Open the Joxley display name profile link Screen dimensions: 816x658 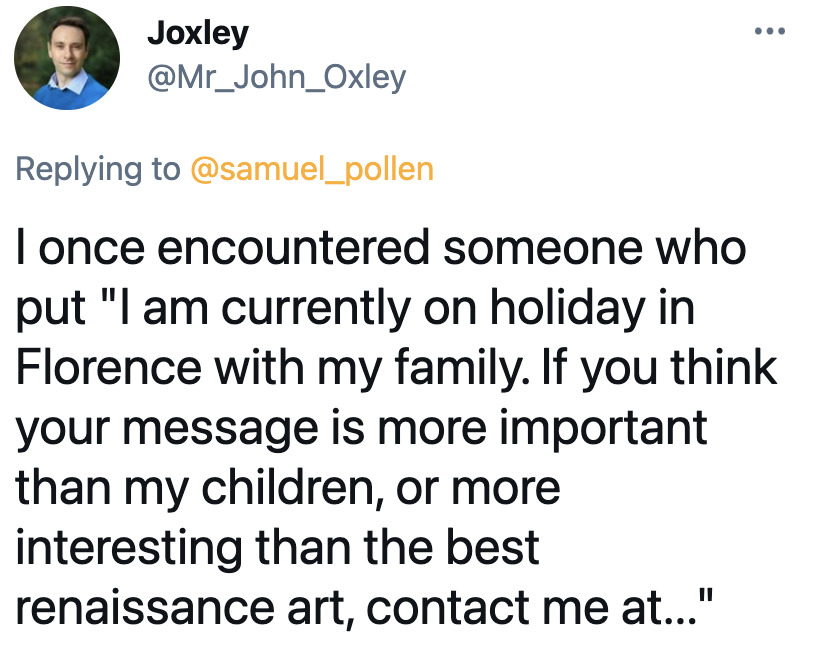pyautogui.click(x=198, y=34)
